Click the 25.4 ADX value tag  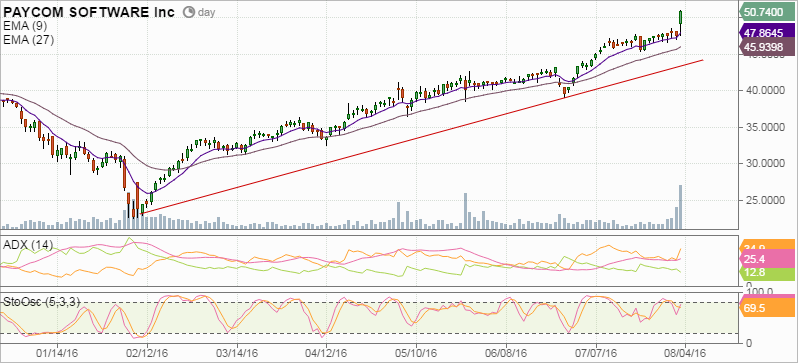[x=767, y=260]
